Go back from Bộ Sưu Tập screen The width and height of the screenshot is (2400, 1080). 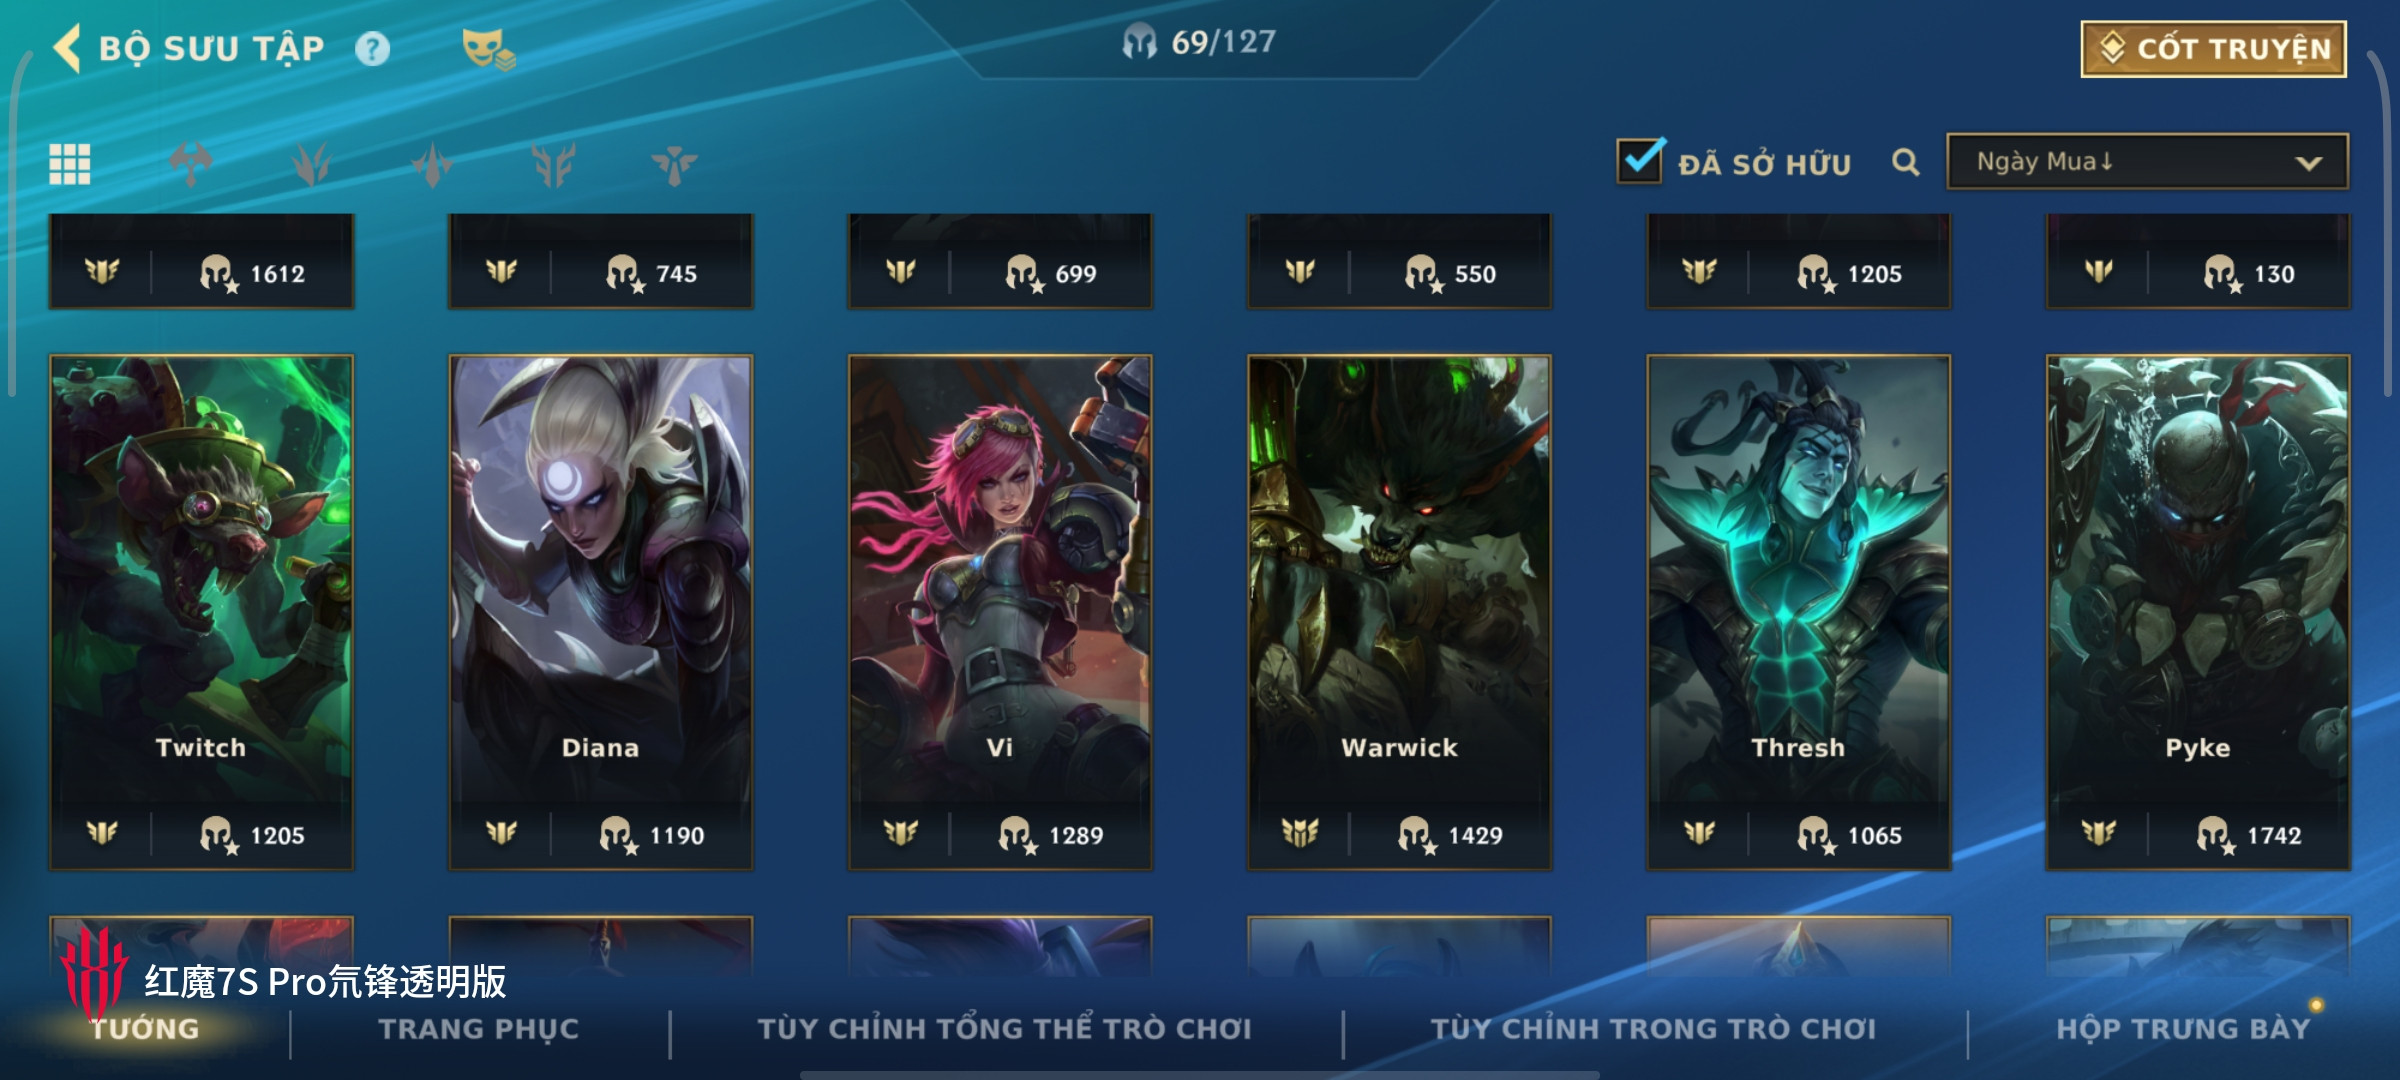[x=67, y=48]
